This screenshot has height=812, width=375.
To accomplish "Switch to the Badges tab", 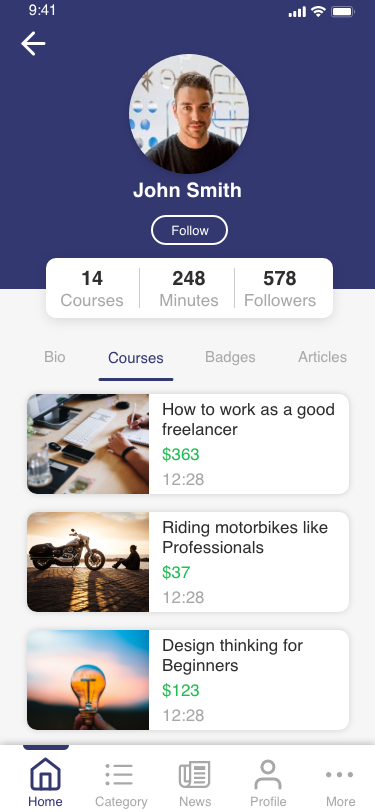I will coord(230,357).
